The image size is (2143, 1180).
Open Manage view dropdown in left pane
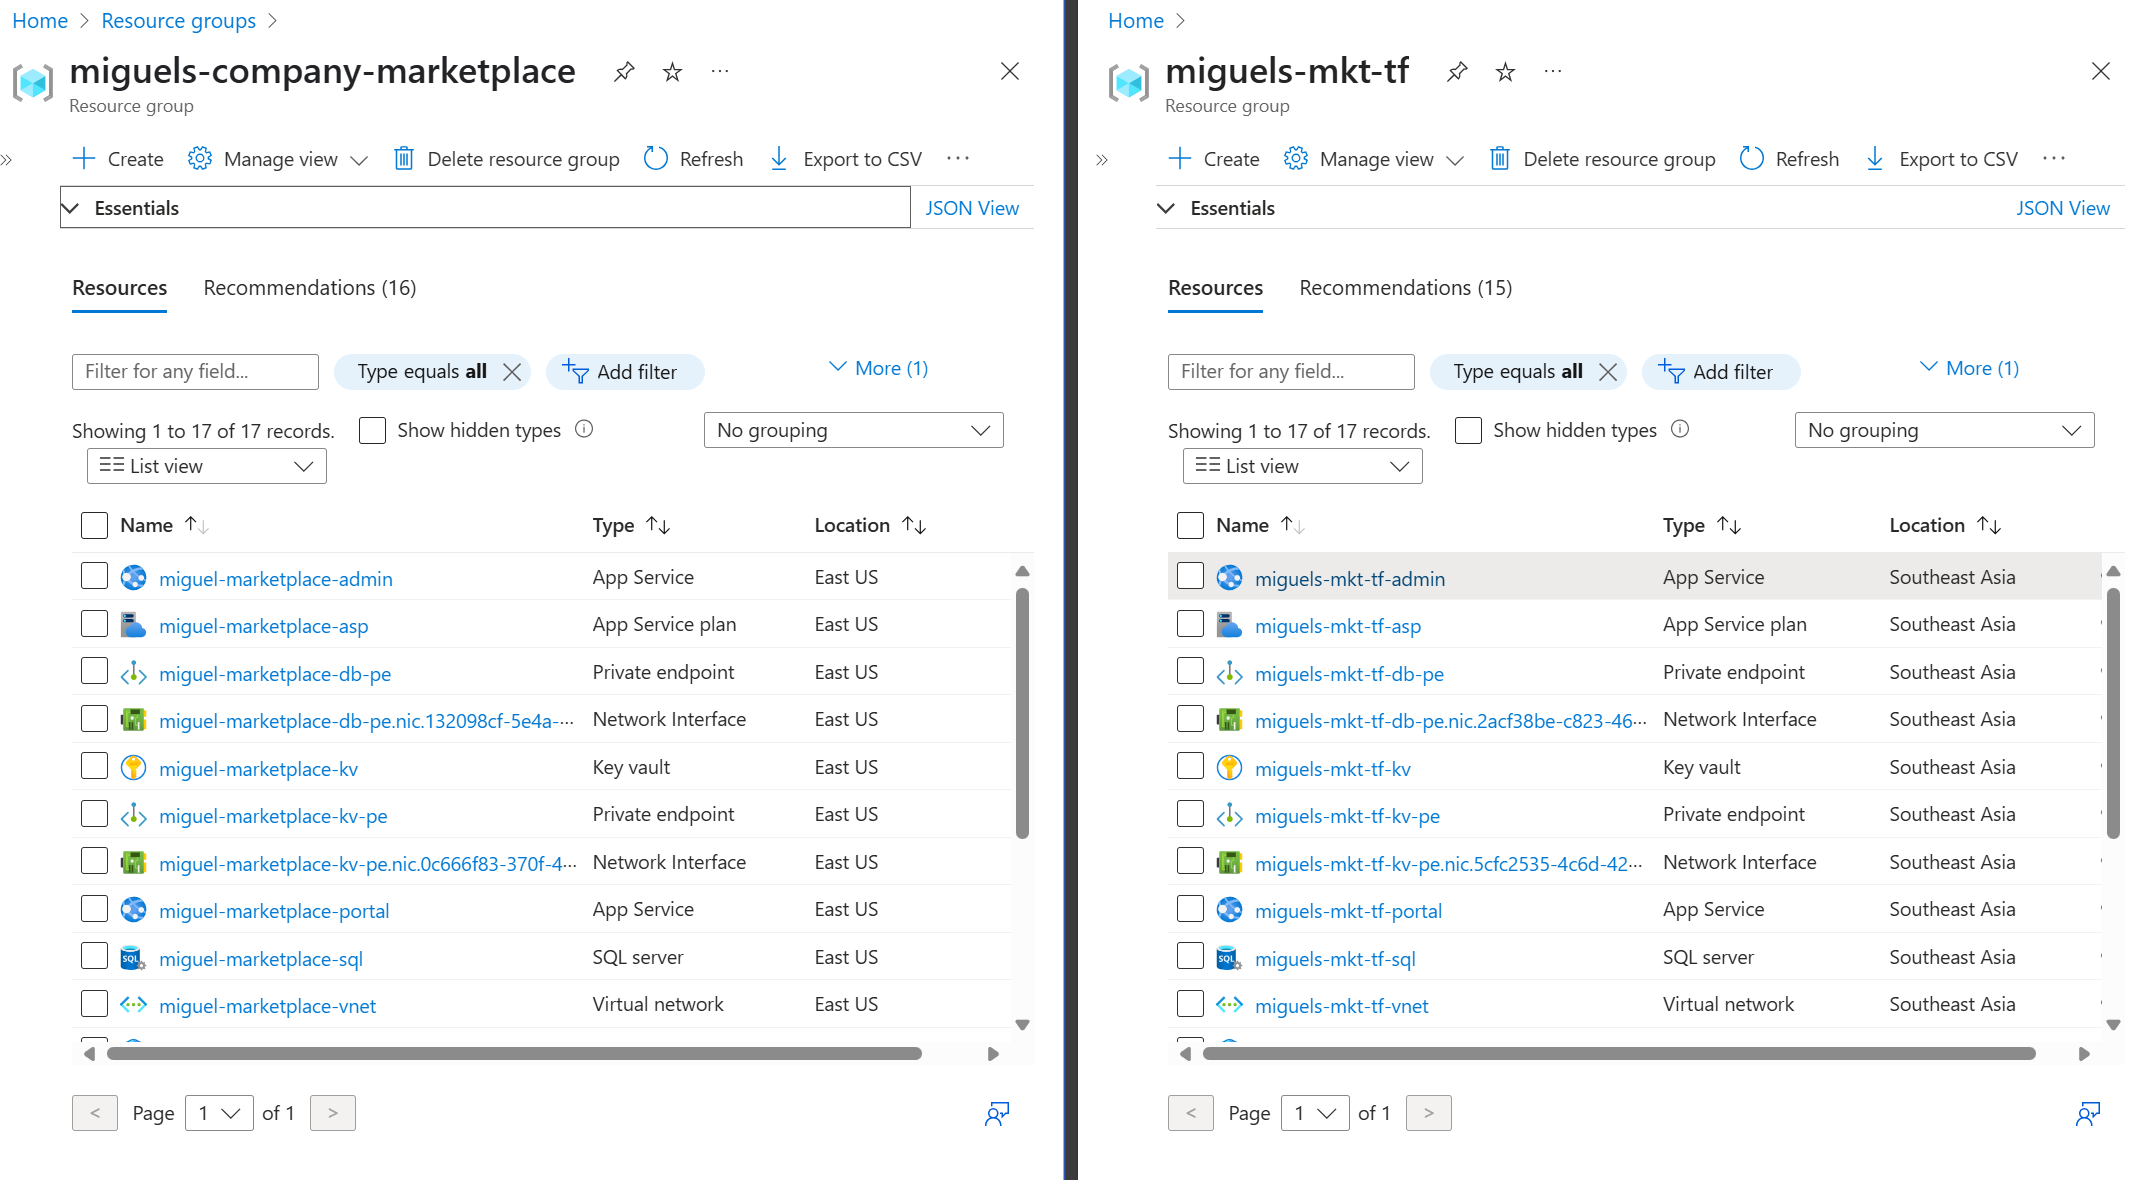[279, 159]
